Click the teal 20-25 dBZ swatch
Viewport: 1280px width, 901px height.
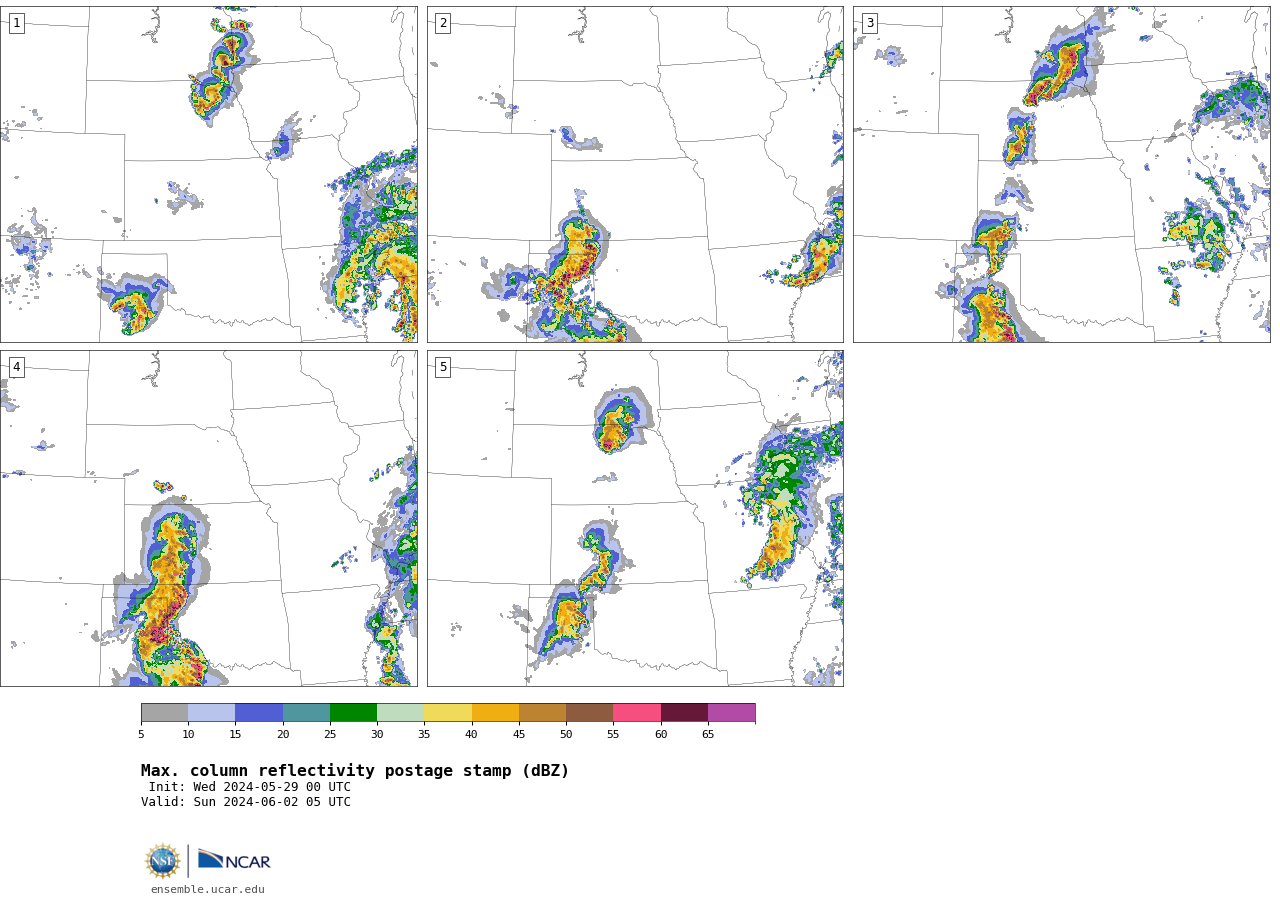[x=306, y=712]
